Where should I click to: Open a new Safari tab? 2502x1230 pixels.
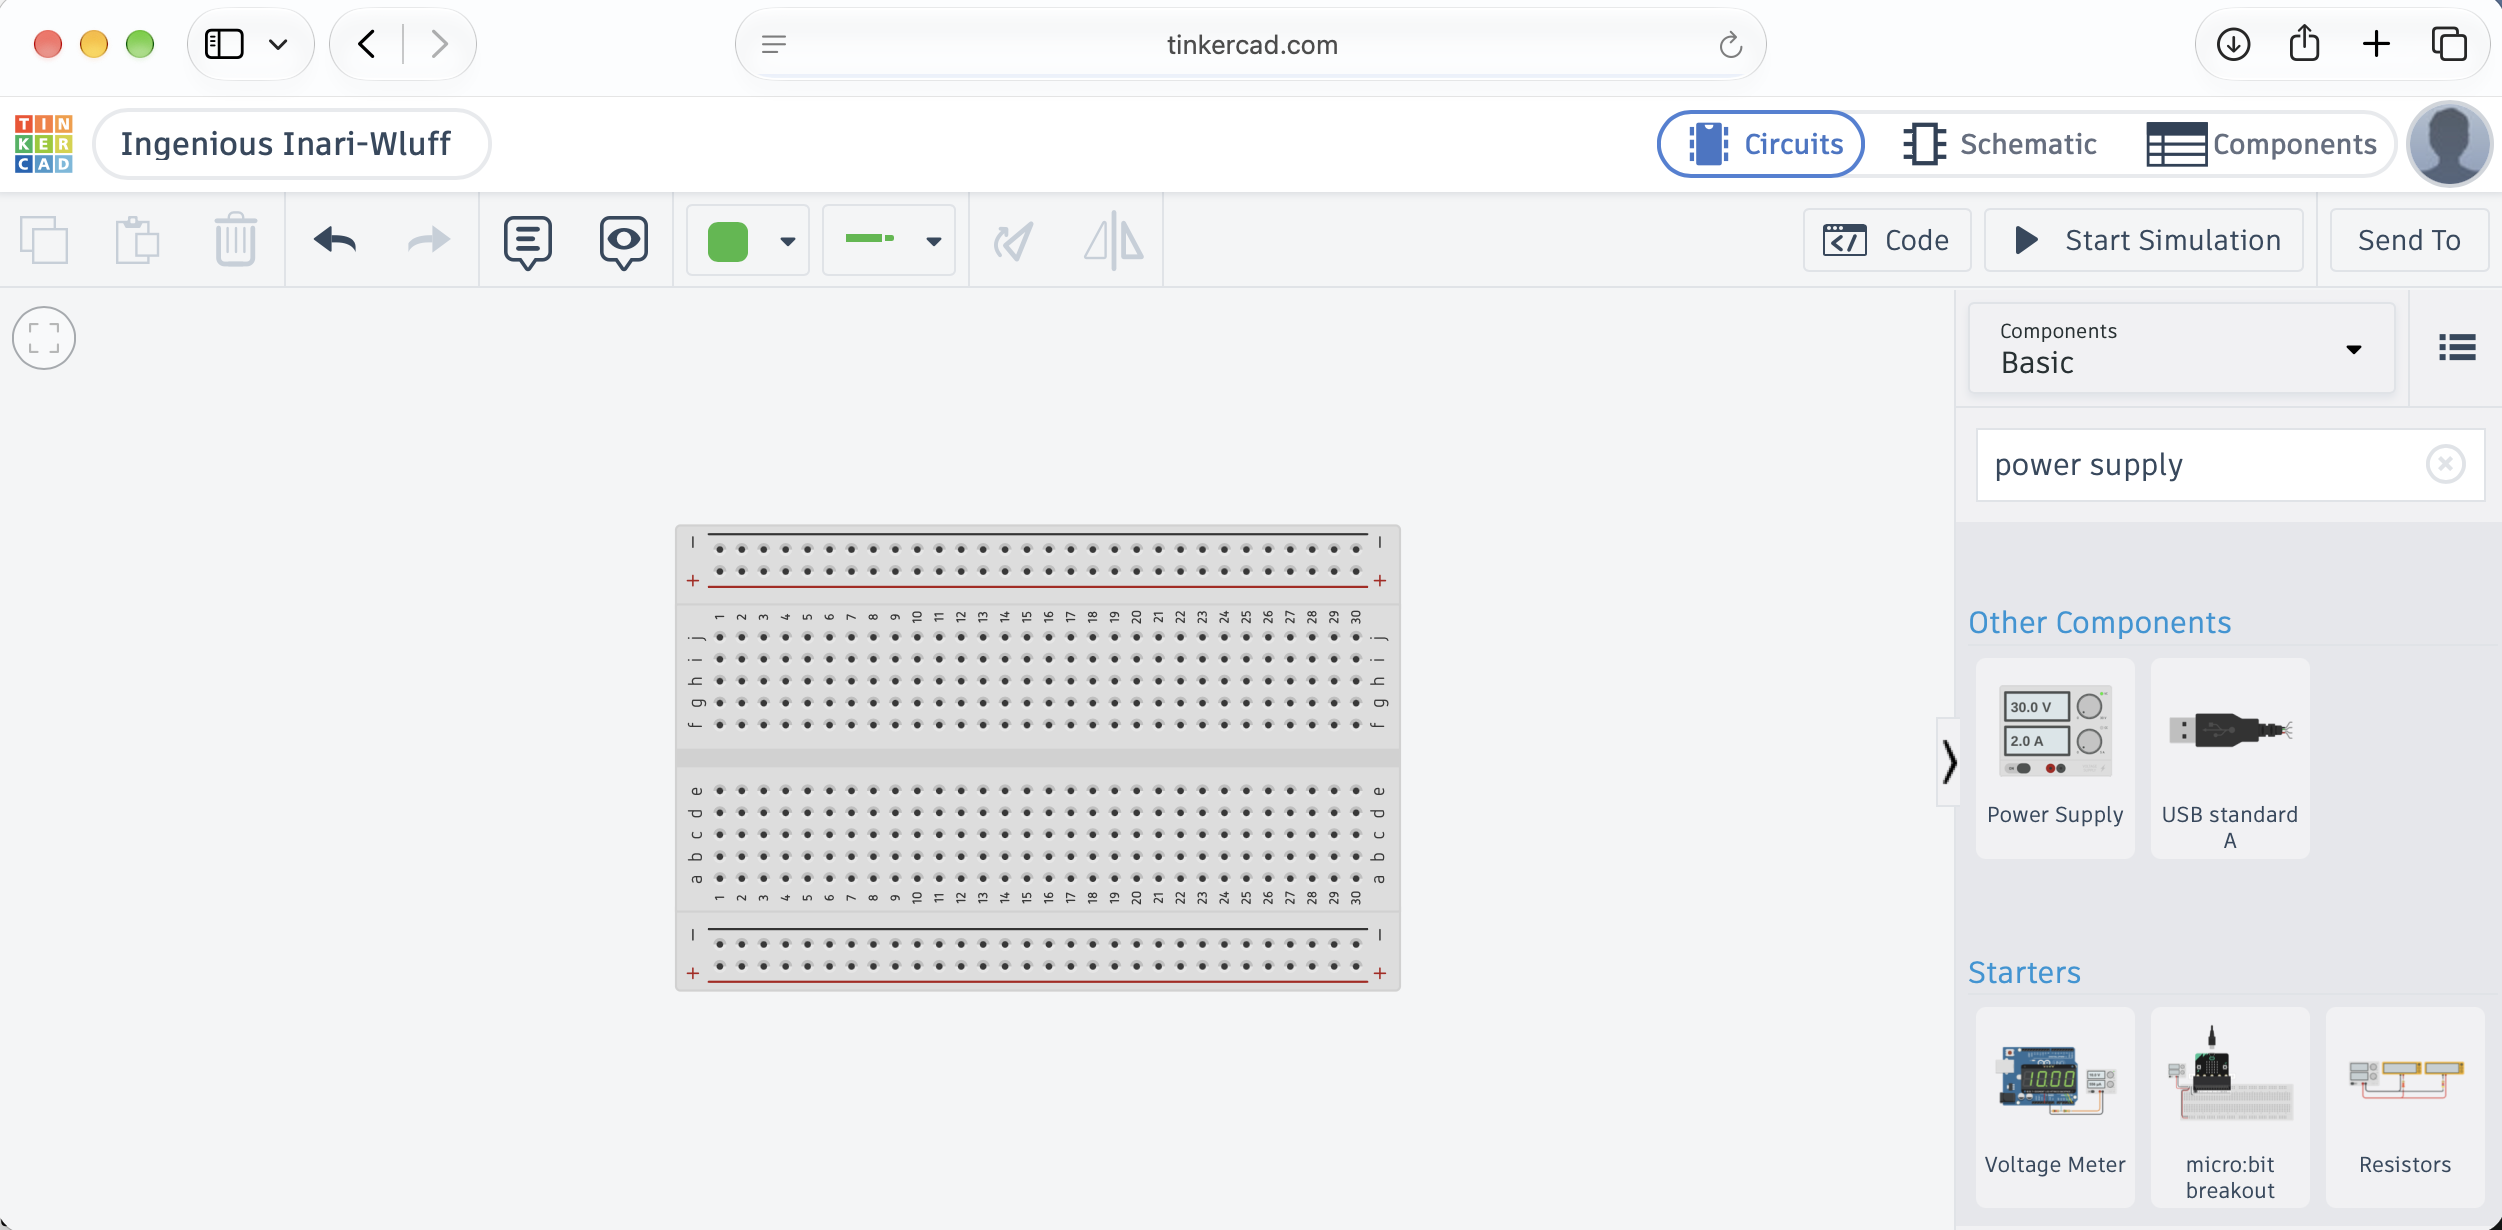coord(2376,44)
